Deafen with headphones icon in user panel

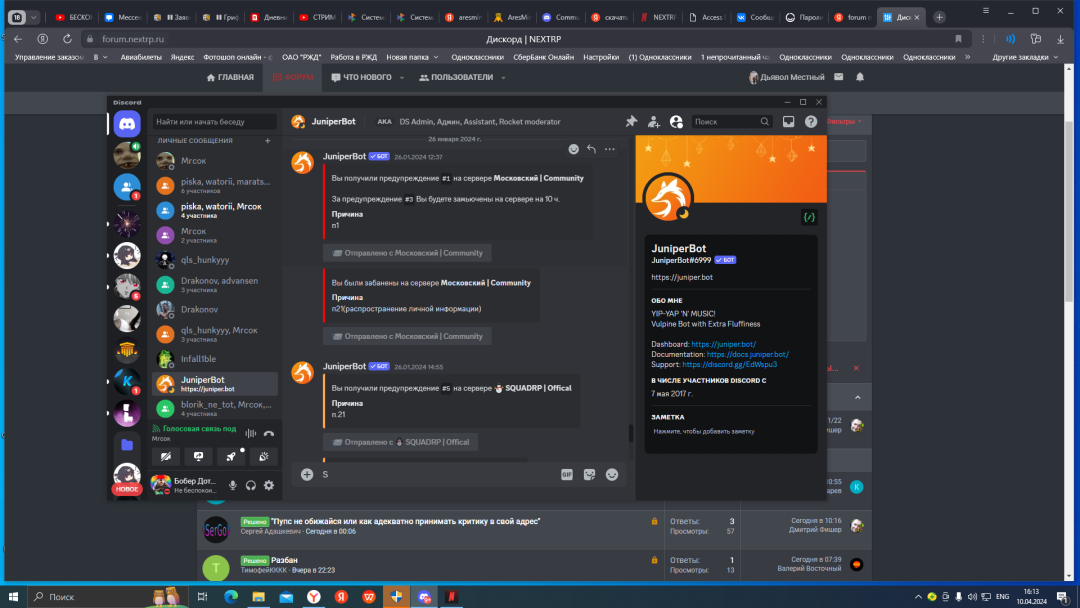point(251,485)
